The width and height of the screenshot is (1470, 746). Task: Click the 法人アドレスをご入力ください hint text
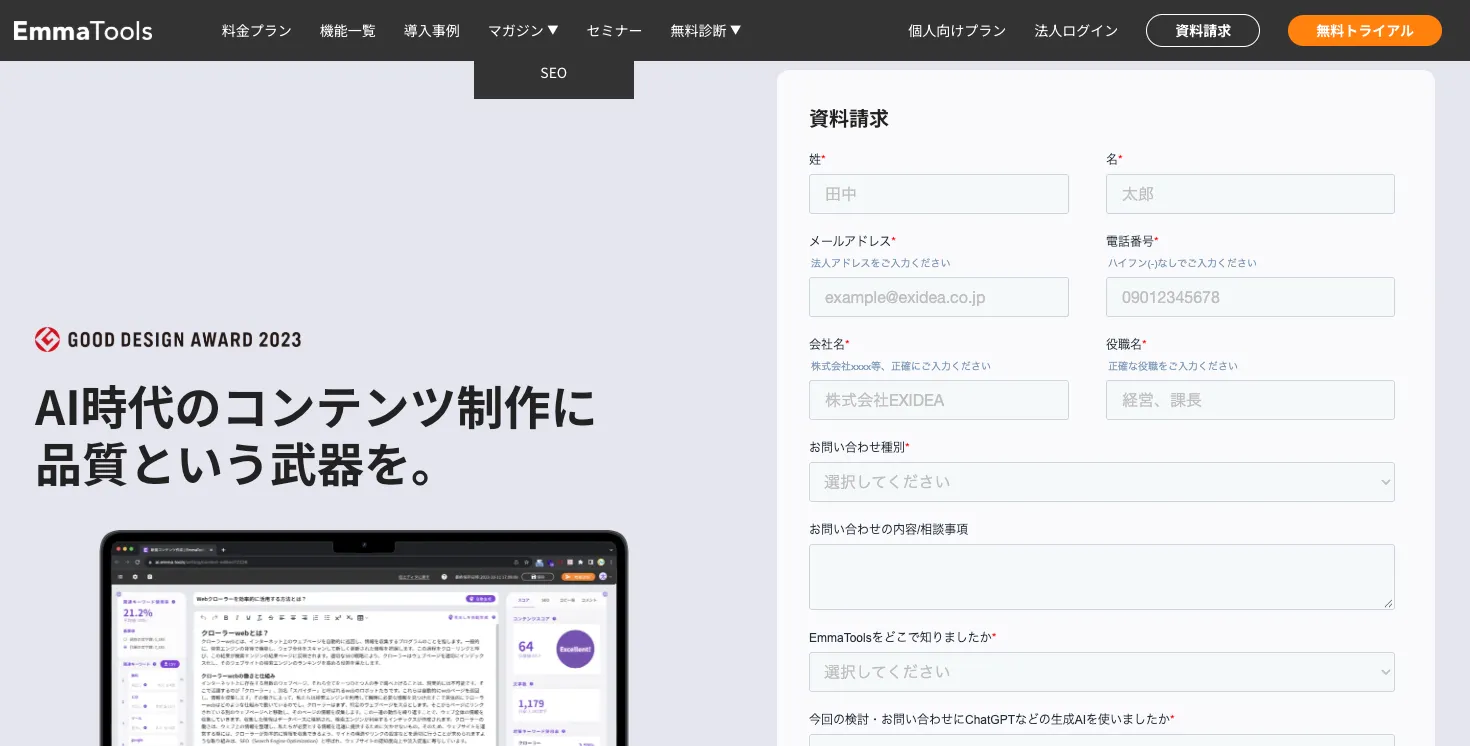(881, 263)
